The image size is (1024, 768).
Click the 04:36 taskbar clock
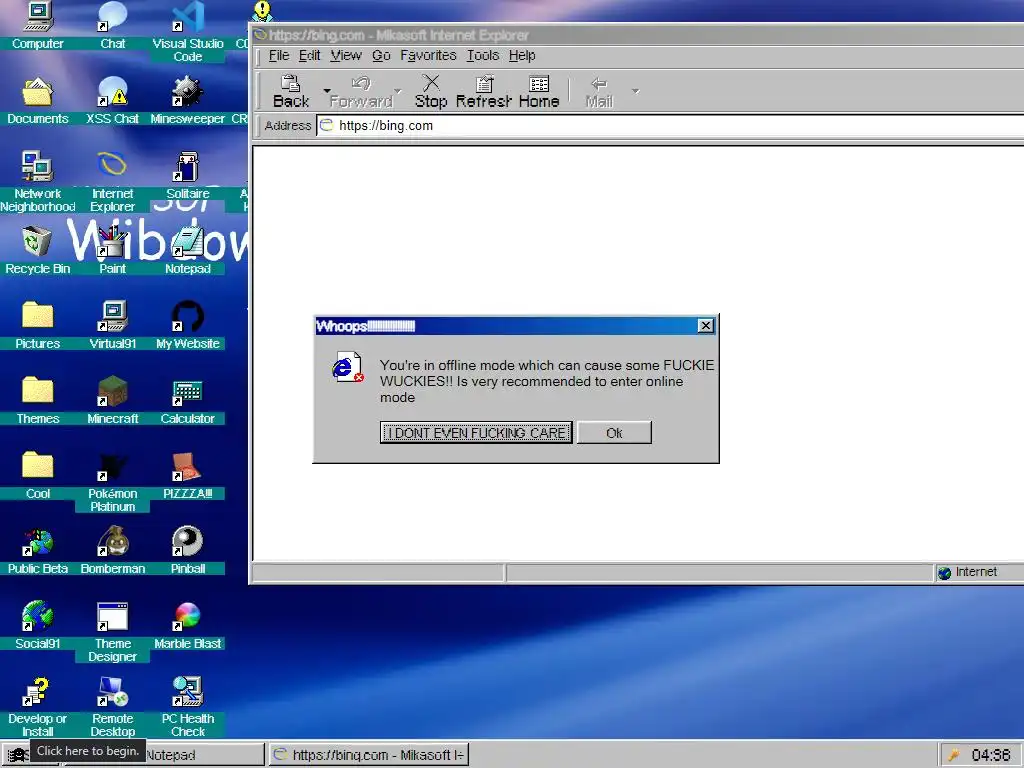[991, 755]
